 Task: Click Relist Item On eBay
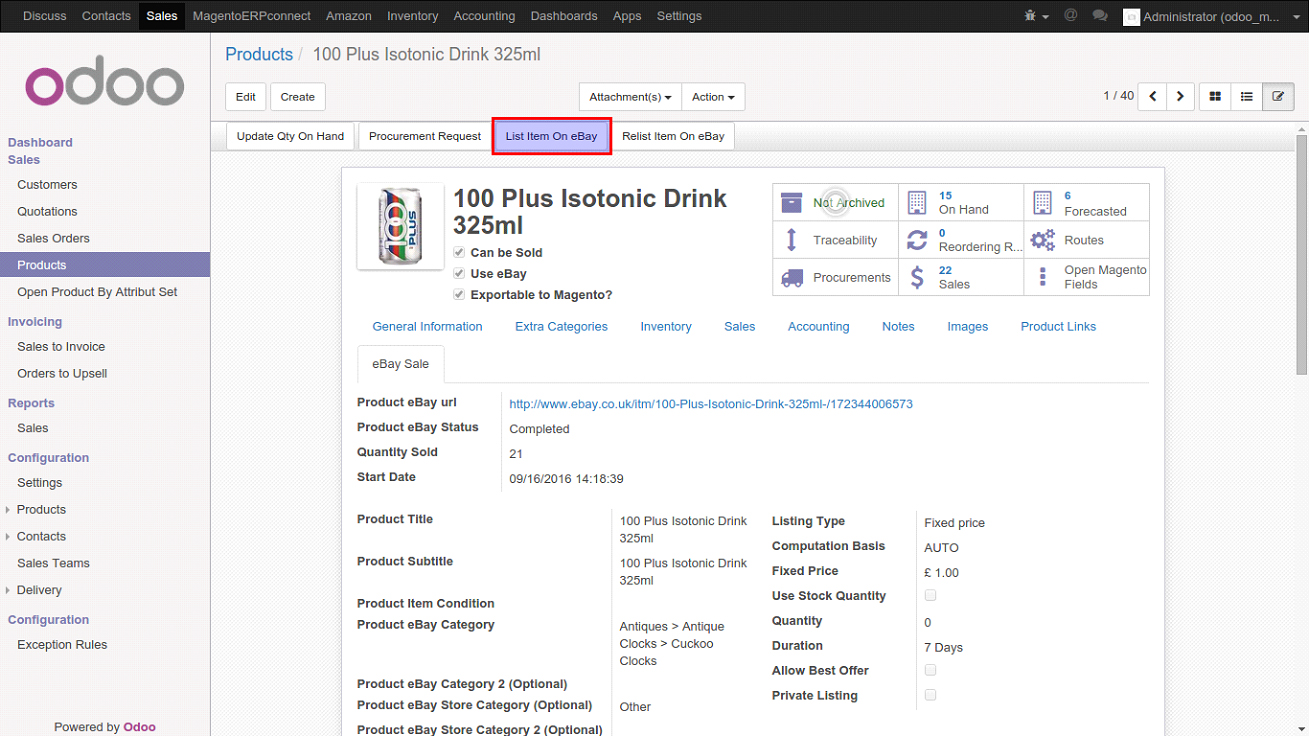click(x=673, y=136)
